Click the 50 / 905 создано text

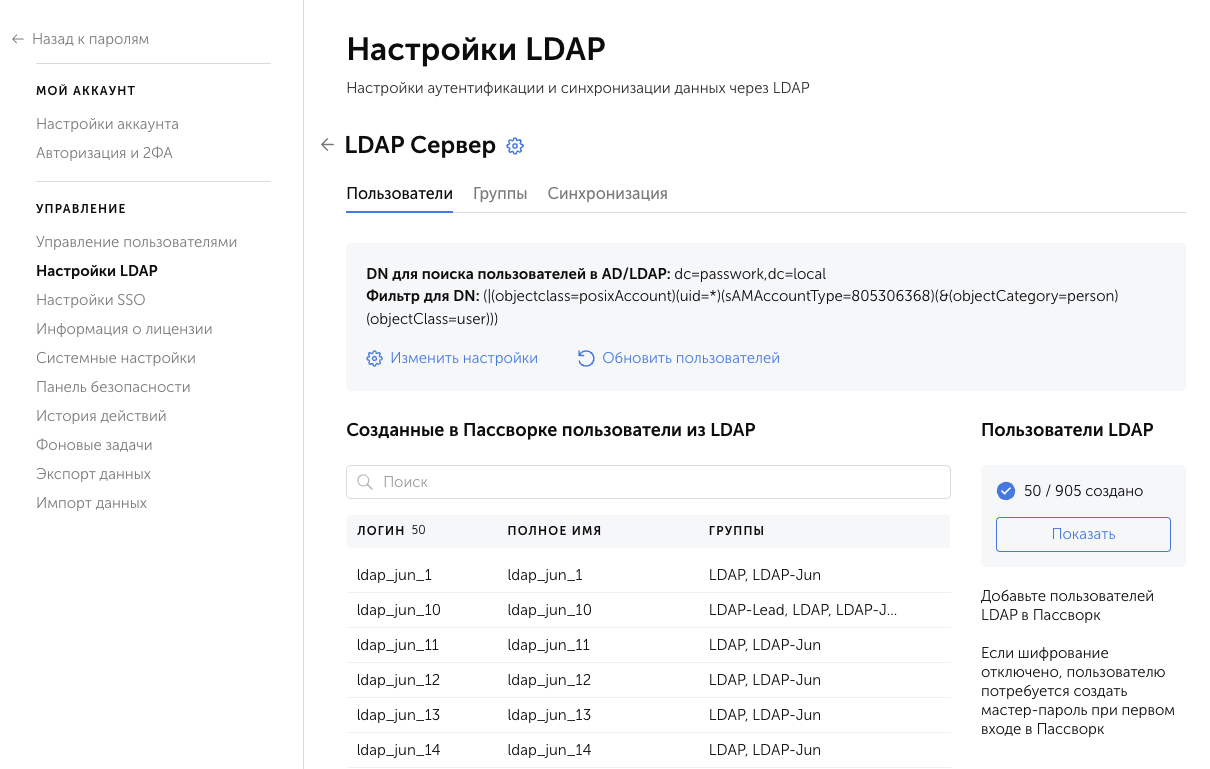(1084, 491)
